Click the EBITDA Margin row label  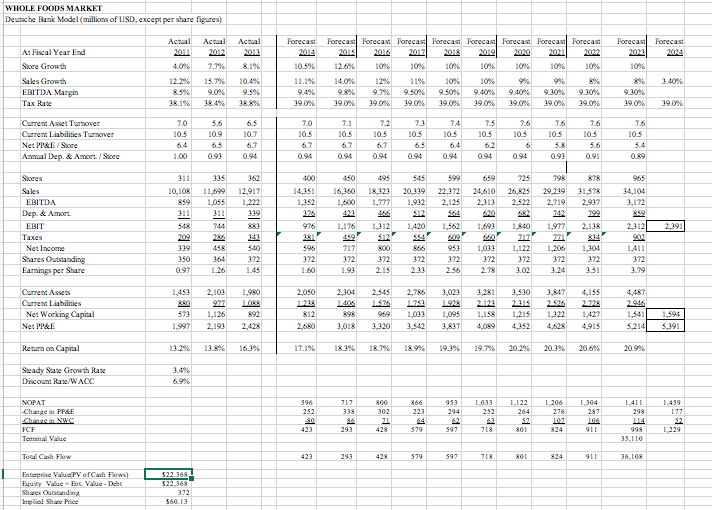point(50,92)
